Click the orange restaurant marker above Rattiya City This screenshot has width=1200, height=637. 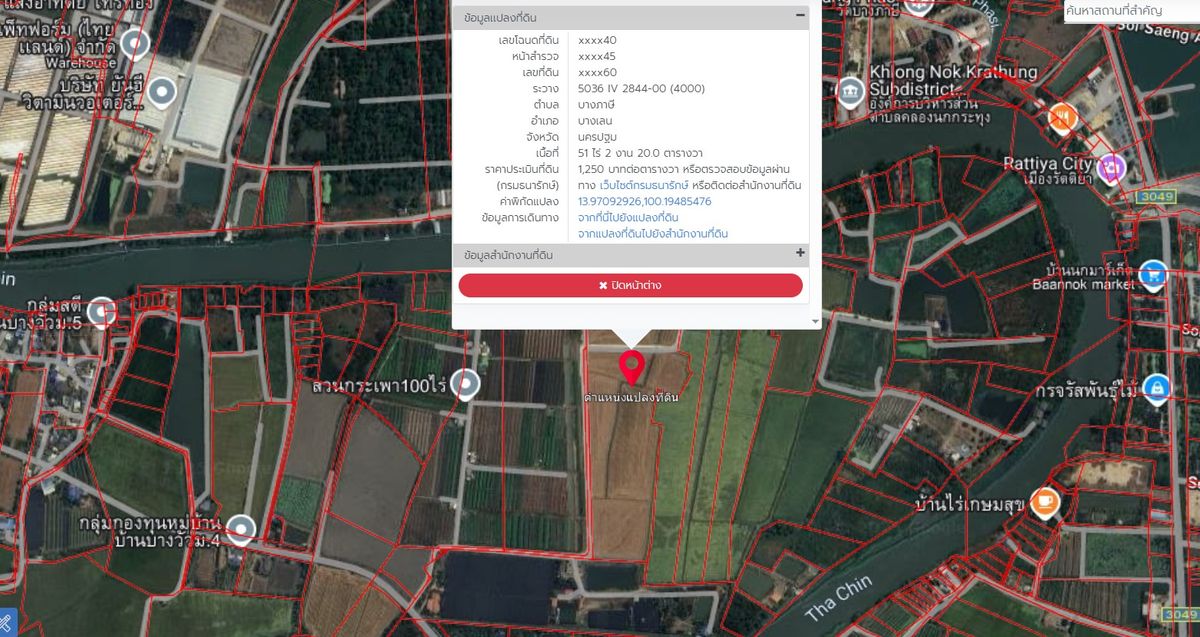(1062, 118)
